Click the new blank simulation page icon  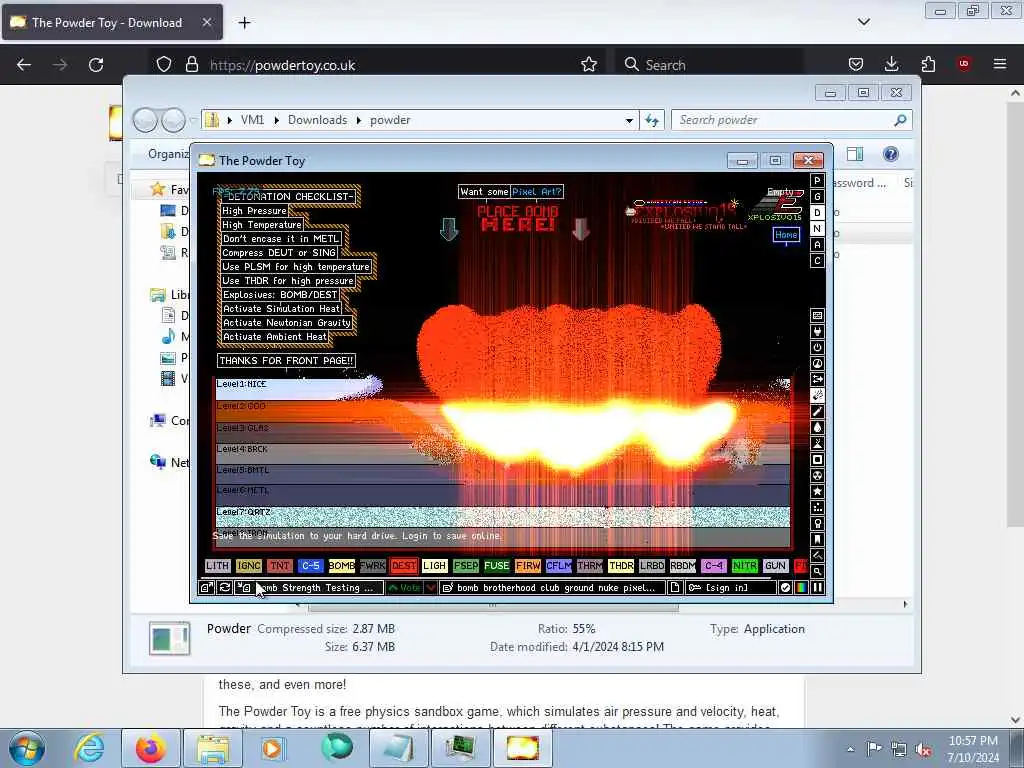coord(675,588)
